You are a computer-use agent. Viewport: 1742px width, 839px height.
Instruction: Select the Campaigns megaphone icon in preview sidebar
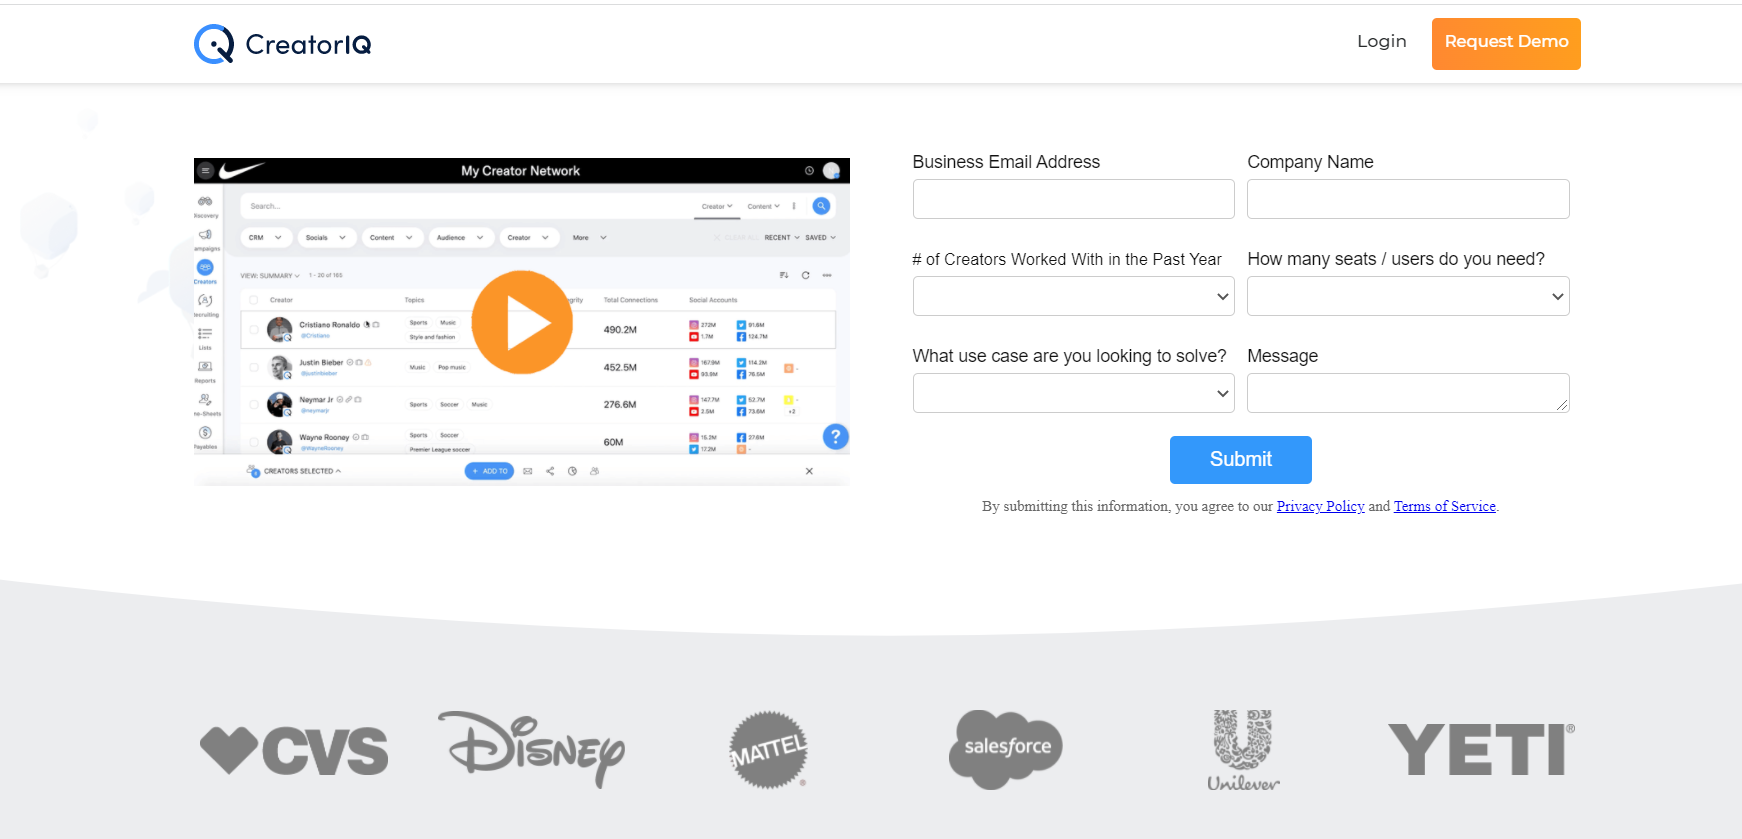(205, 236)
